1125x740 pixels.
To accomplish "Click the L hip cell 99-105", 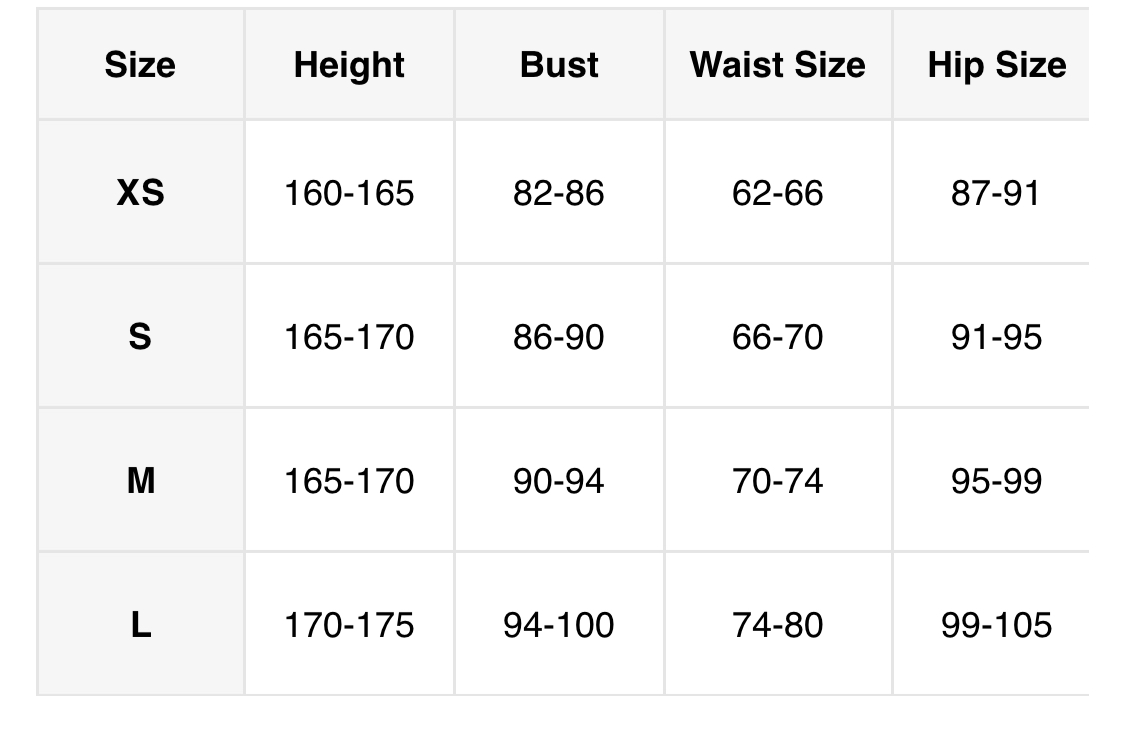I will point(996,626).
